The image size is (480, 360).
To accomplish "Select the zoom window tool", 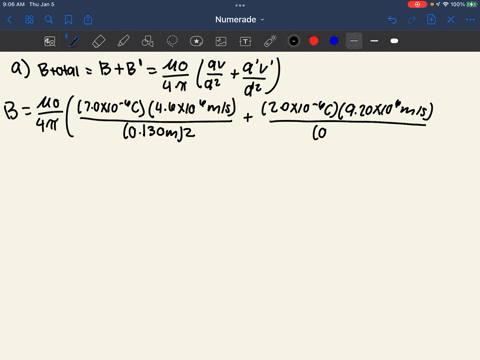I will click(x=50, y=41).
